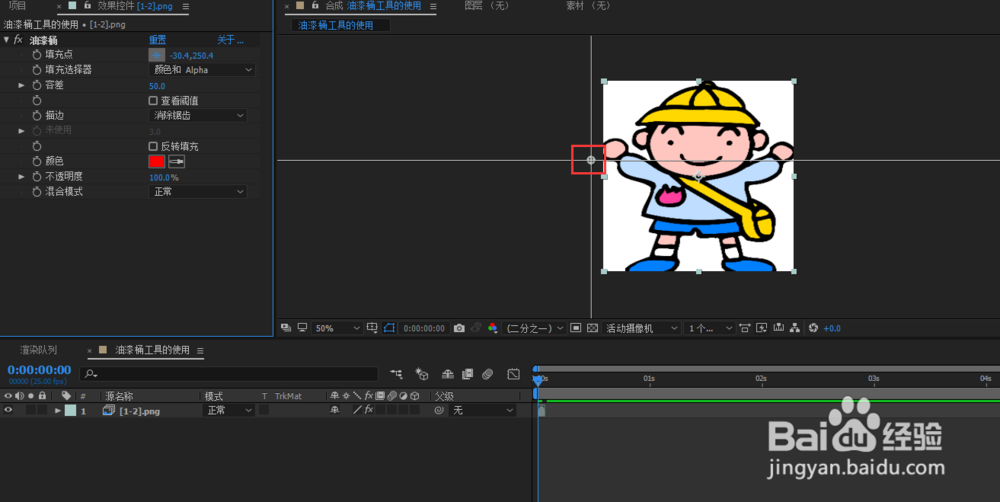Click 填充点 value -30.4,250.4
Viewport: 1000px width, 502px height.
pyautogui.click(x=191, y=55)
